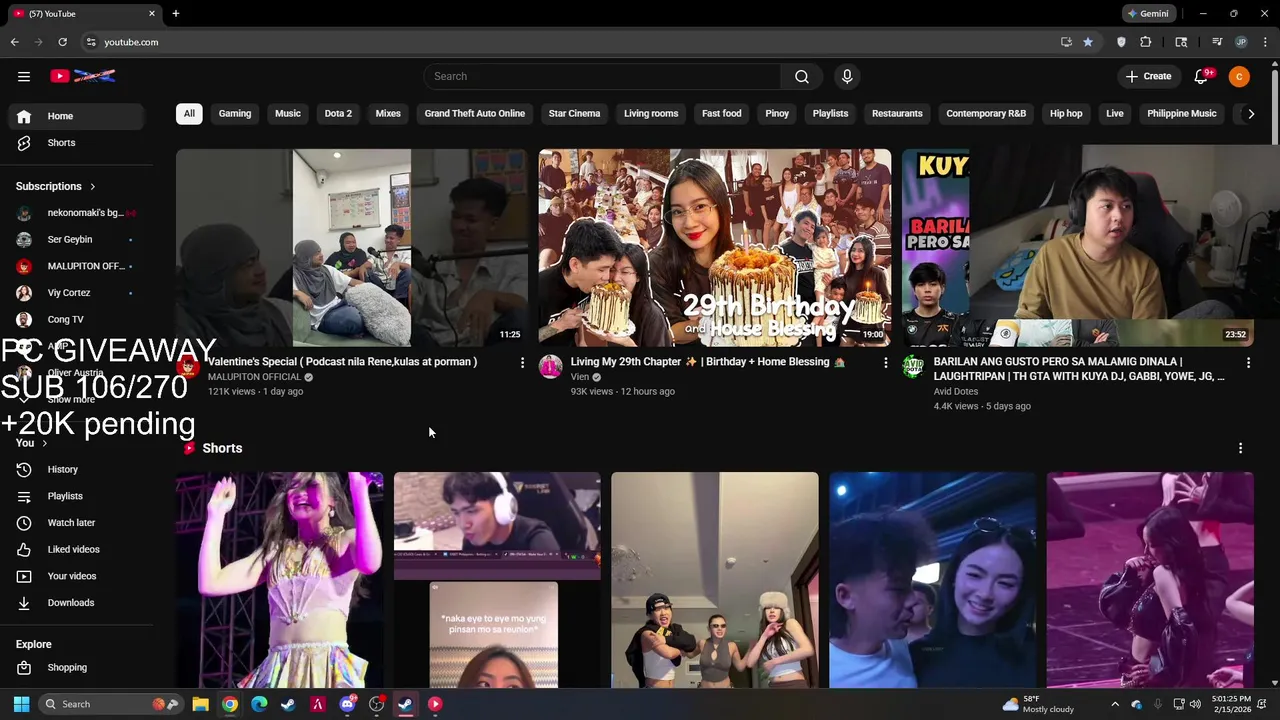Select the Dota 2 filter chip
Viewport: 1280px width, 720px height.
pyautogui.click(x=338, y=113)
